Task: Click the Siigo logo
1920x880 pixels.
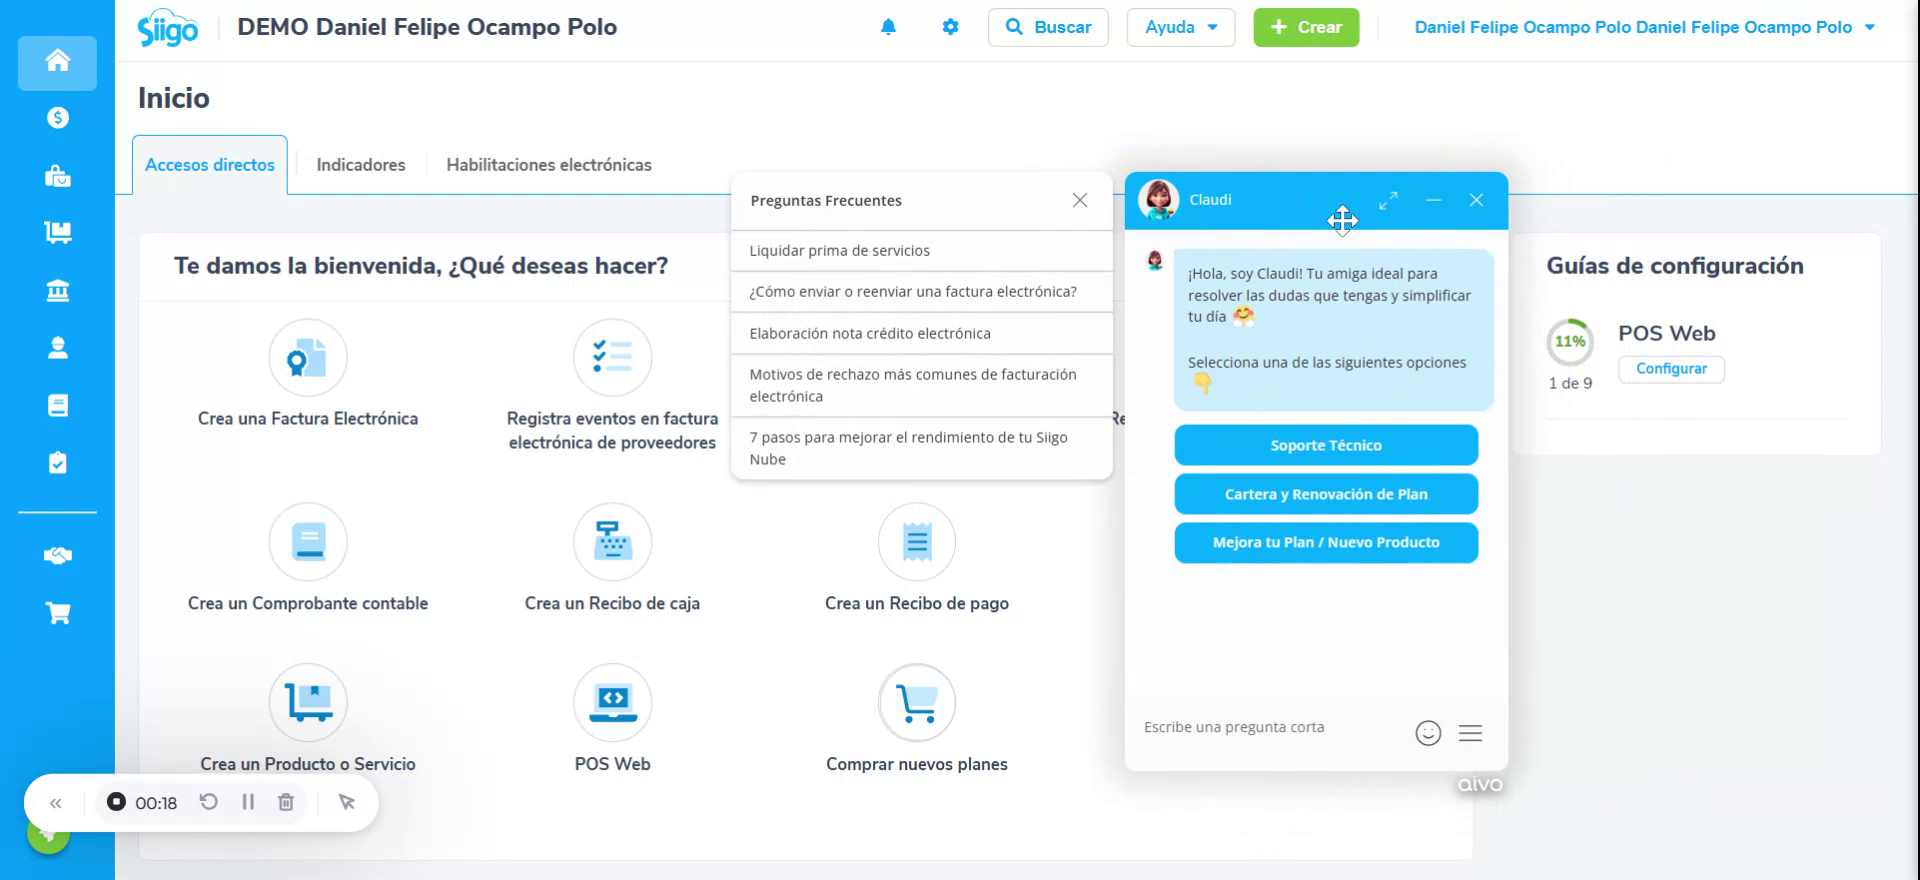Action: point(168,29)
